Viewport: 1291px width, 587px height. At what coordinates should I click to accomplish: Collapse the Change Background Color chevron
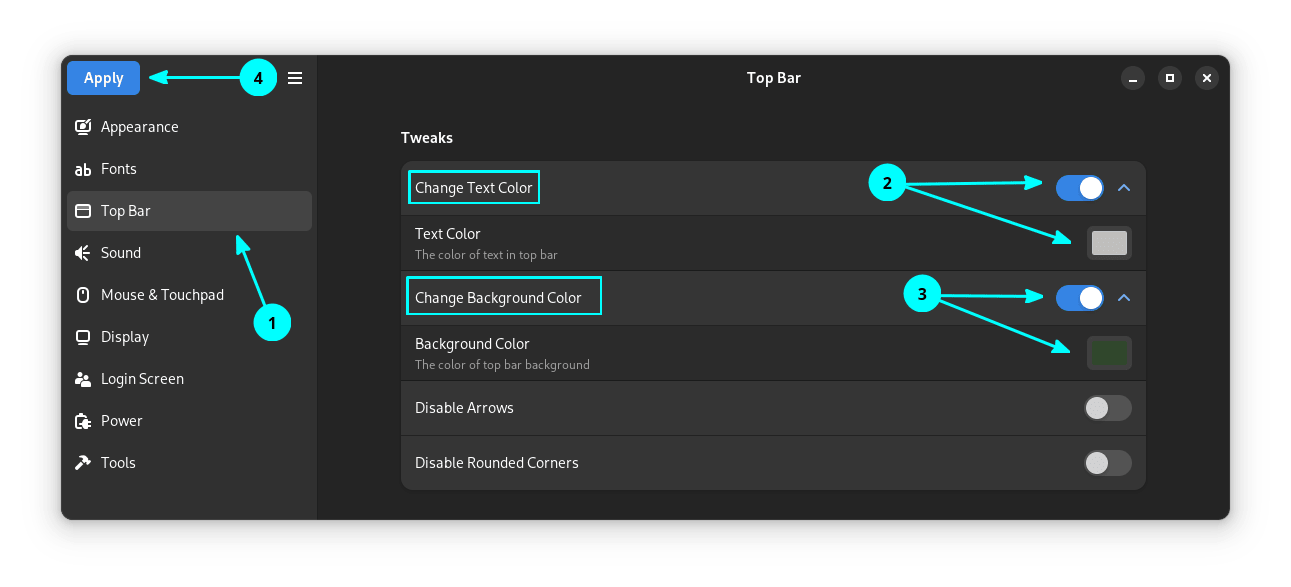click(1124, 297)
